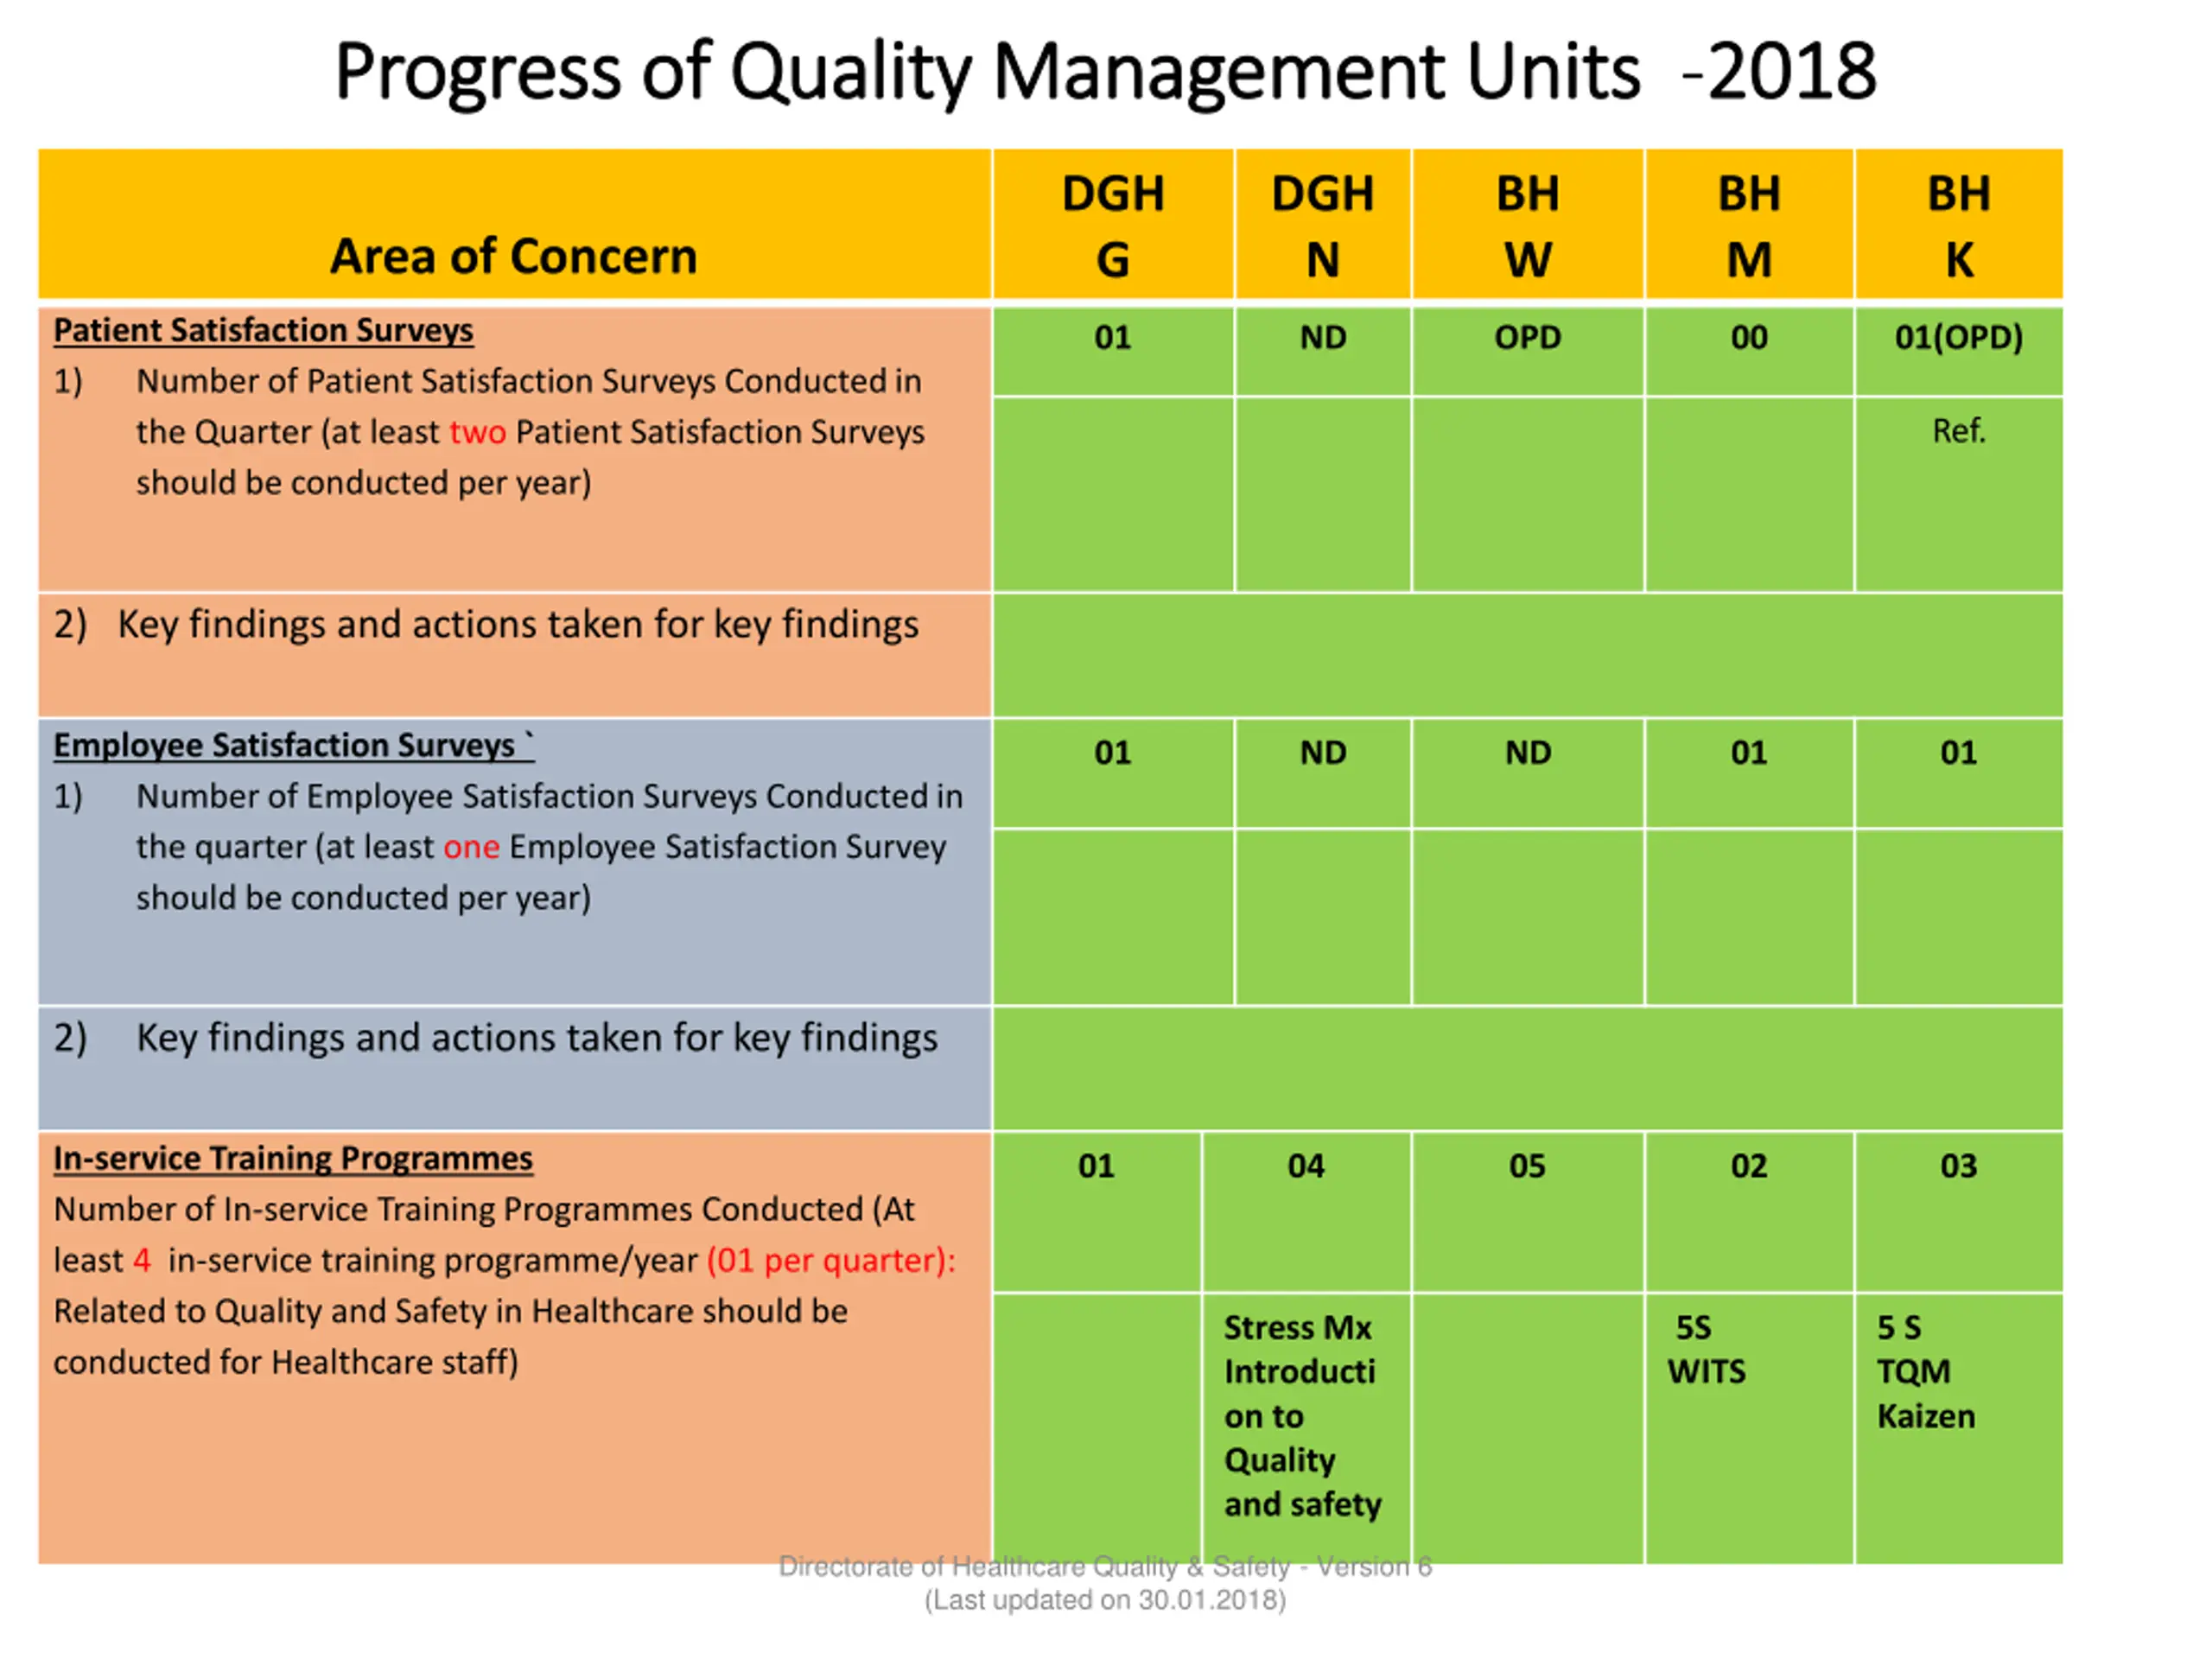
Task: Select '01' in Employee Satisfaction row under BH M
Action: [x=1749, y=752]
